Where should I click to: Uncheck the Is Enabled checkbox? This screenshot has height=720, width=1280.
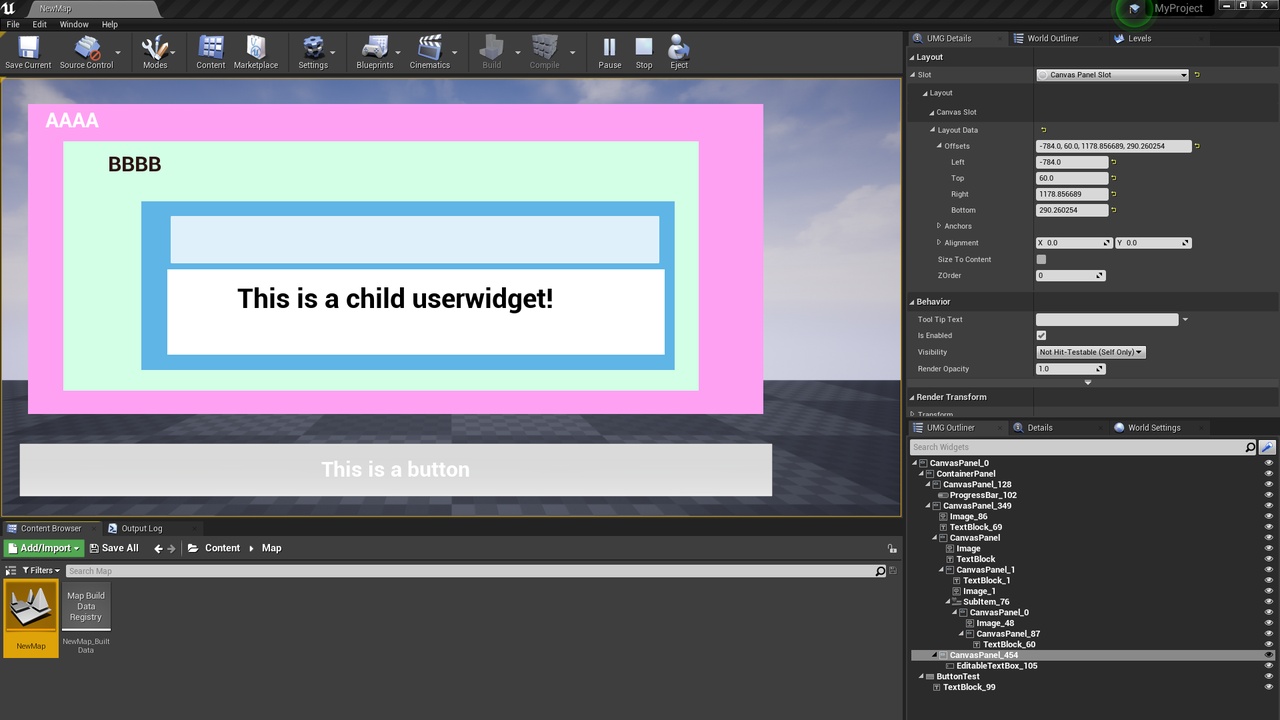point(1041,335)
